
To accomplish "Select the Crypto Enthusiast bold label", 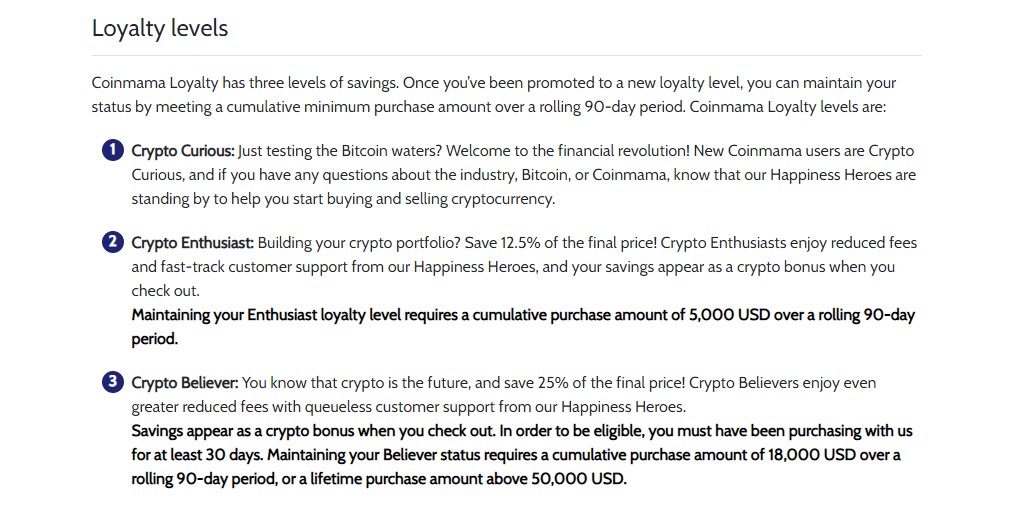I will point(193,243).
